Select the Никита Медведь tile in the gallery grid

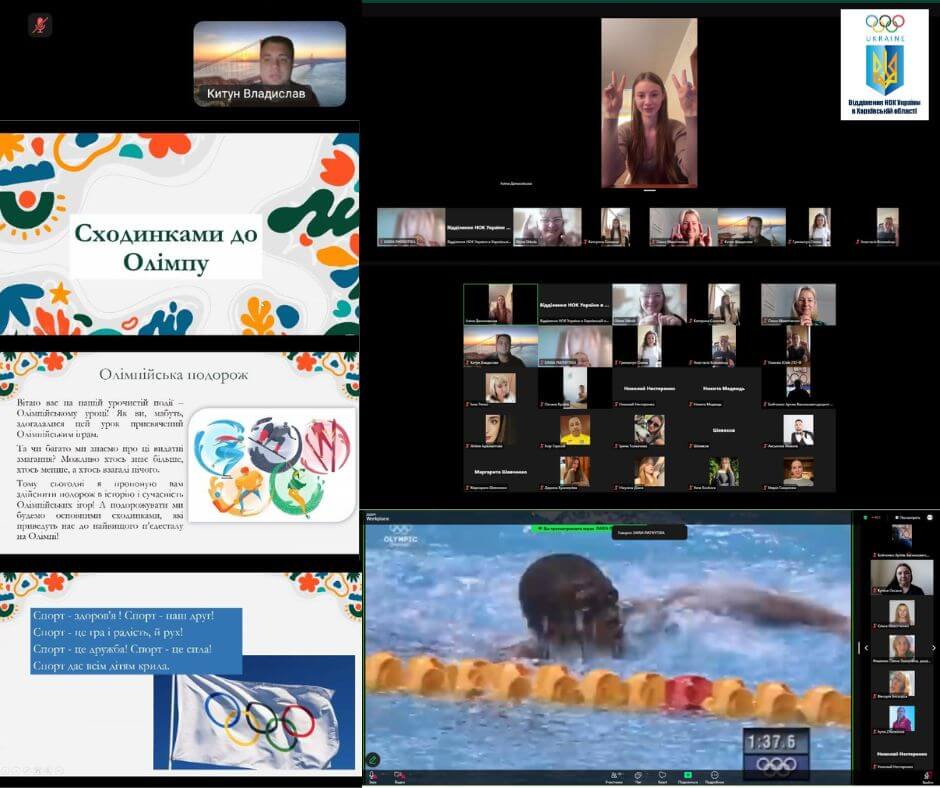click(724, 388)
